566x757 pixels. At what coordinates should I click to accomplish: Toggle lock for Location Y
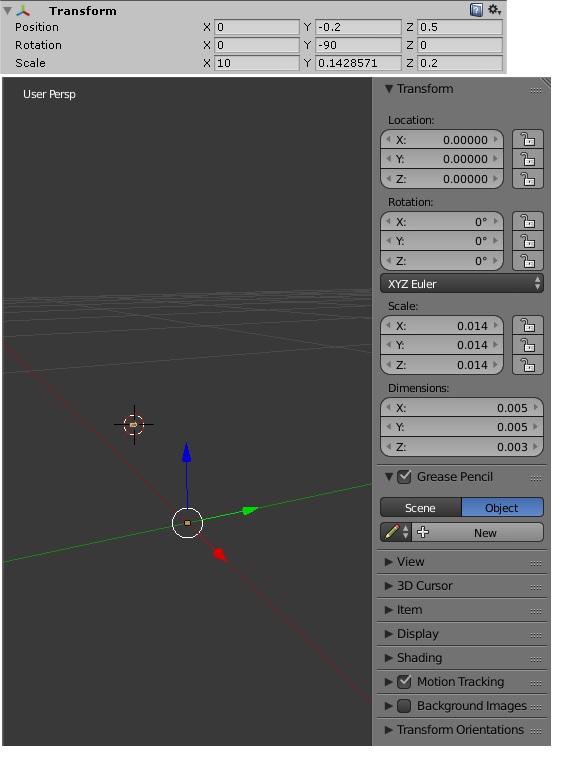click(527, 159)
